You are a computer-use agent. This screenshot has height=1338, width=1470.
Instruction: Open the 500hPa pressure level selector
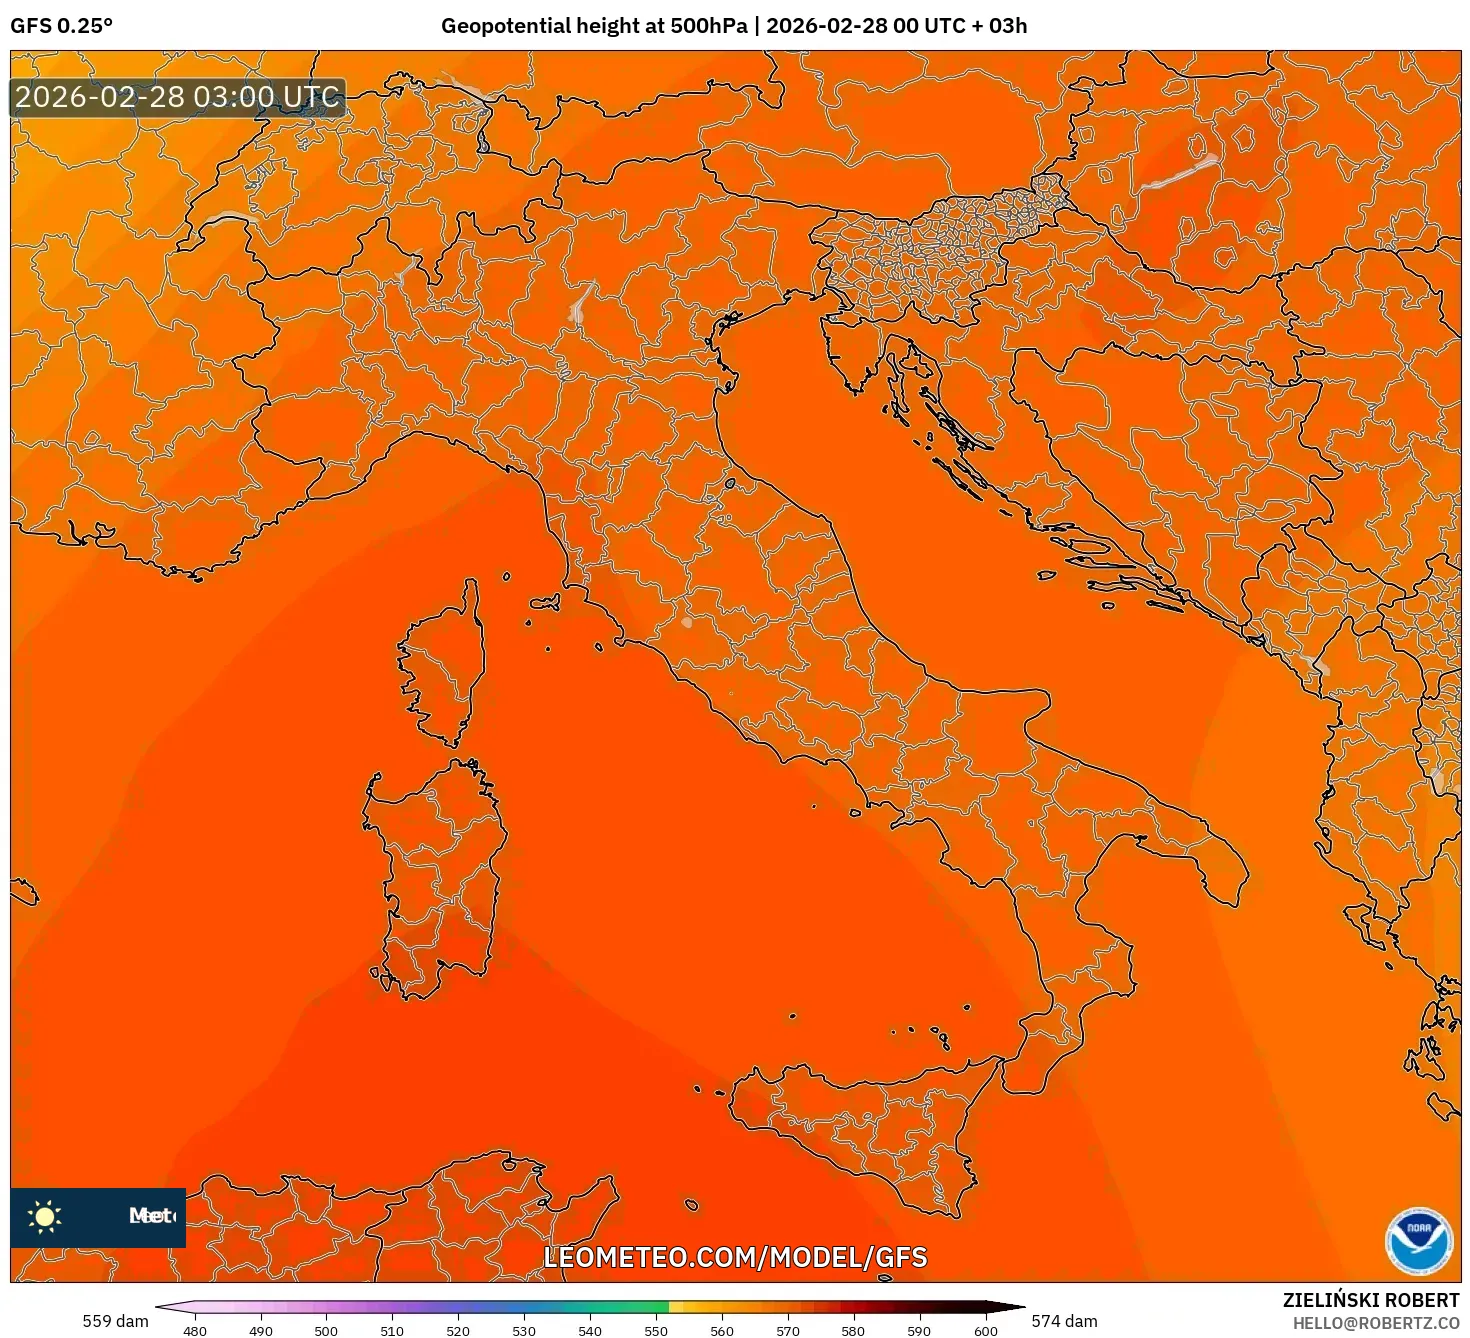(x=710, y=27)
